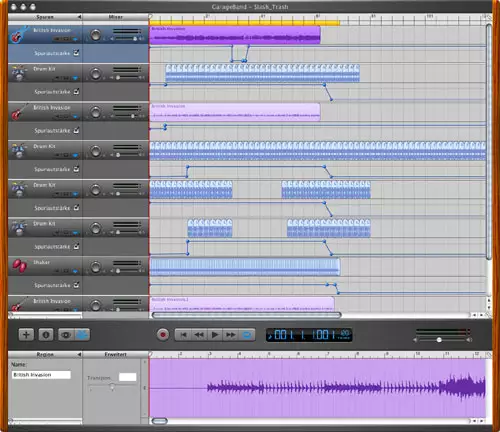
Task: Click the transpose slider under Erweitert
Action: 112,386
